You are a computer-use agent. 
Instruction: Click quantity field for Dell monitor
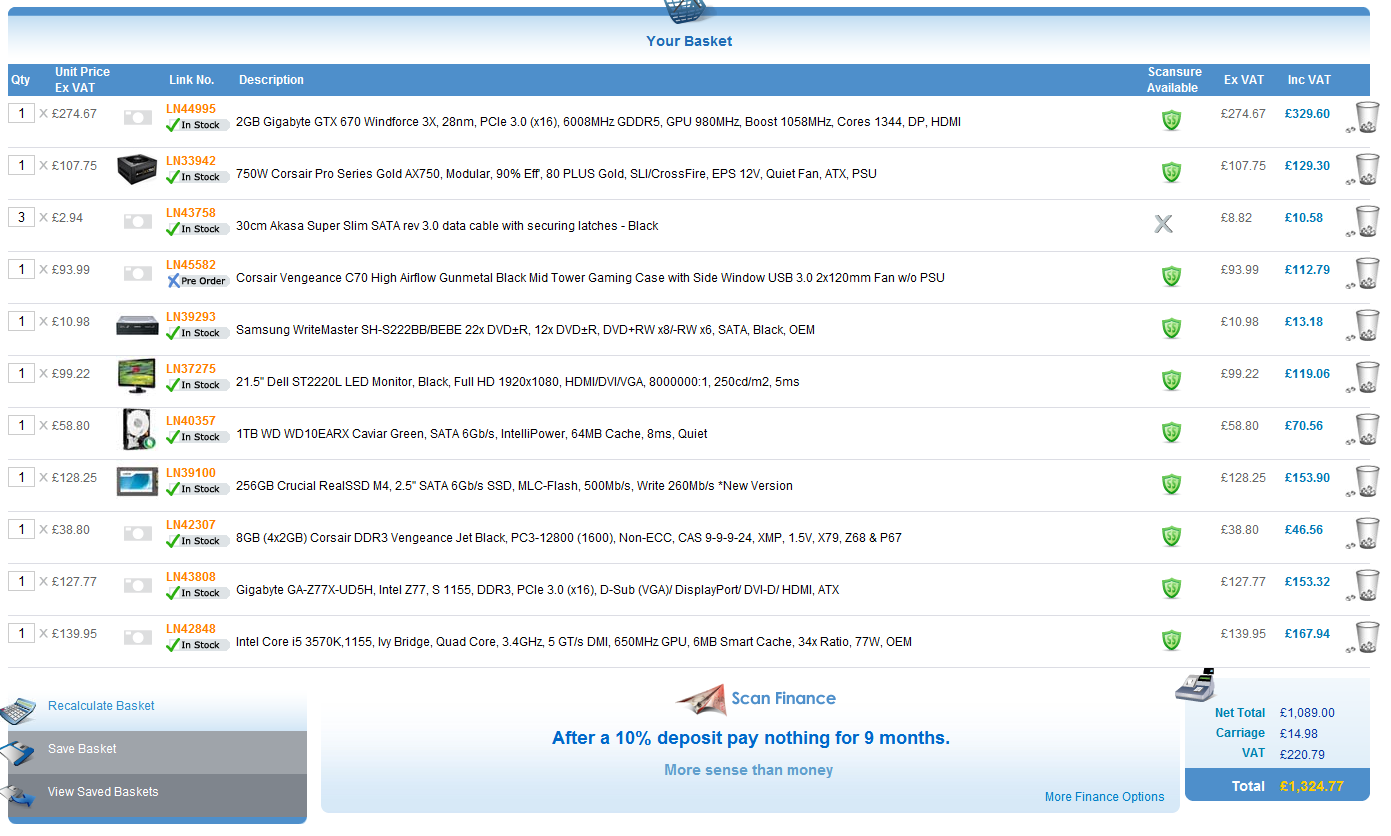[21, 373]
